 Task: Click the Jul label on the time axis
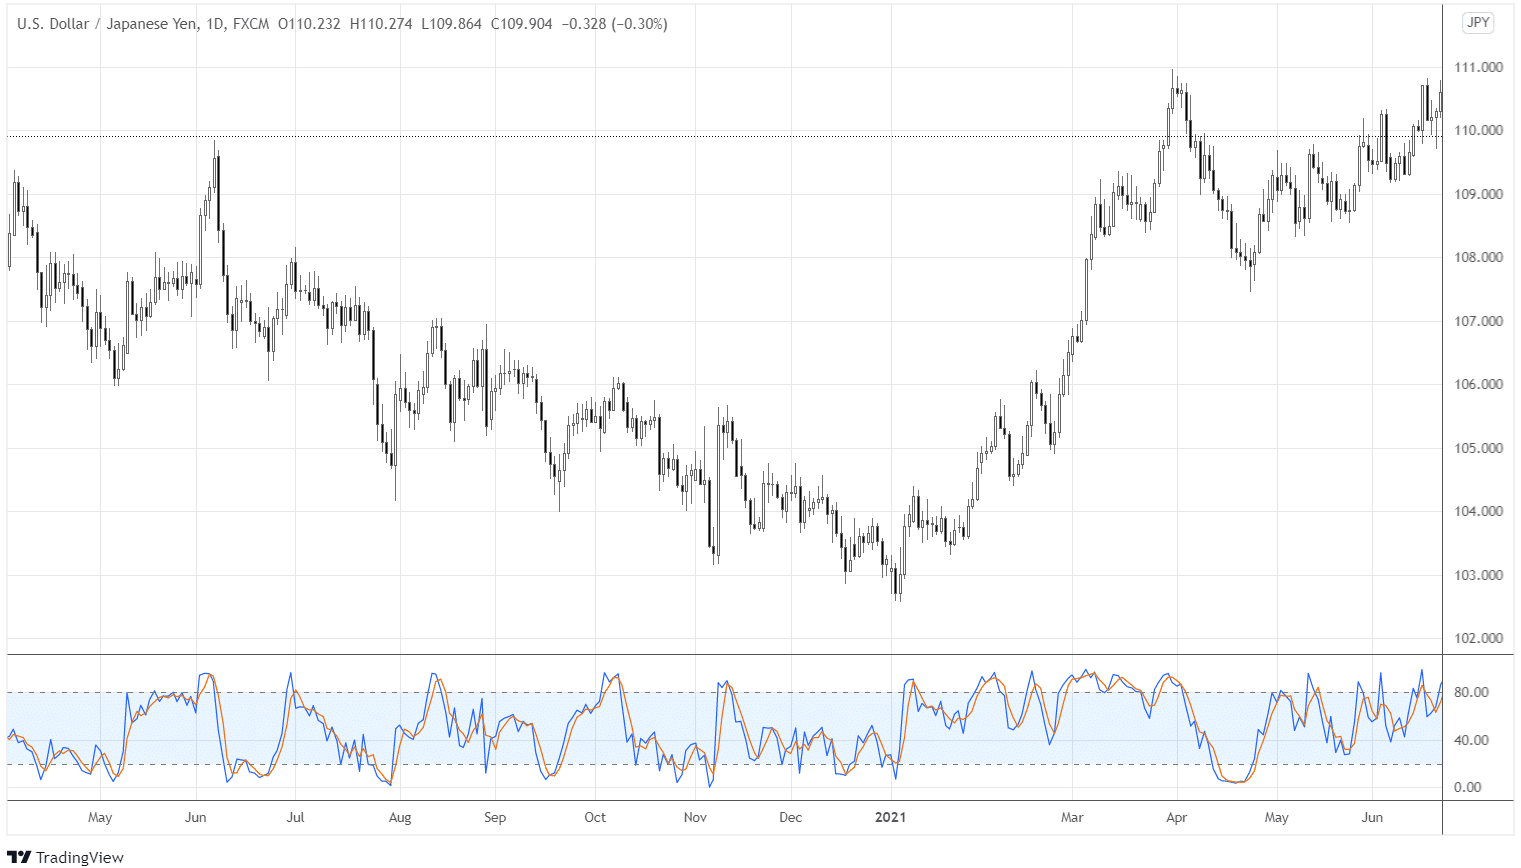[x=295, y=817]
